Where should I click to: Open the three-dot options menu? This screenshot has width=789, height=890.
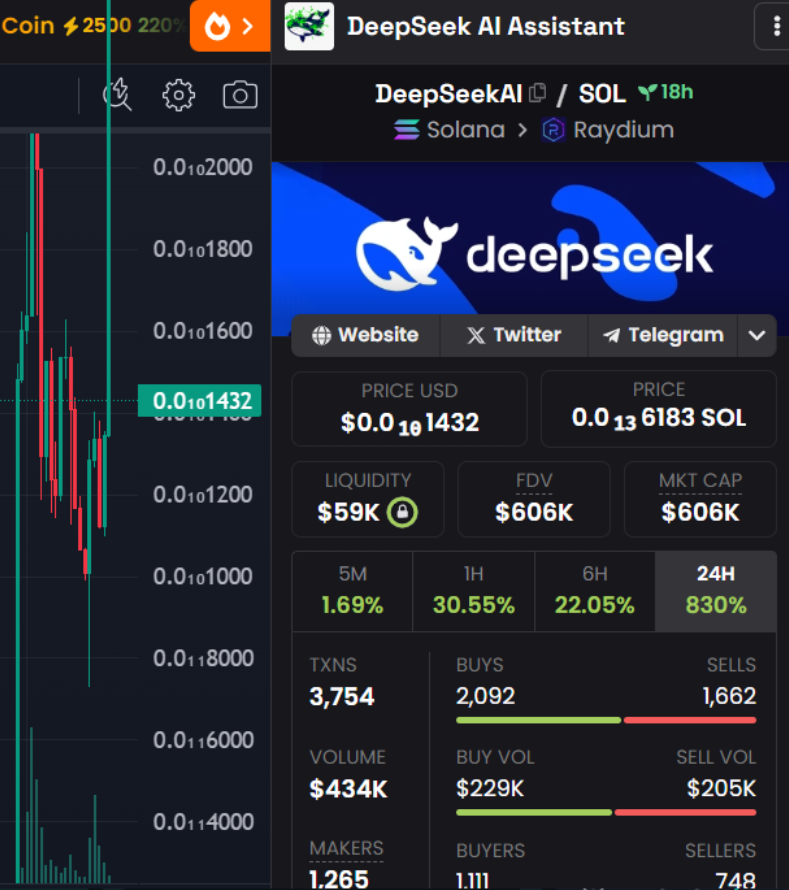[777, 26]
